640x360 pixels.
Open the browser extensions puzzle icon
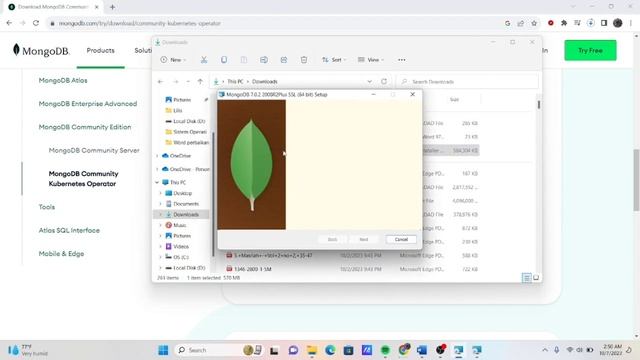point(564,23)
